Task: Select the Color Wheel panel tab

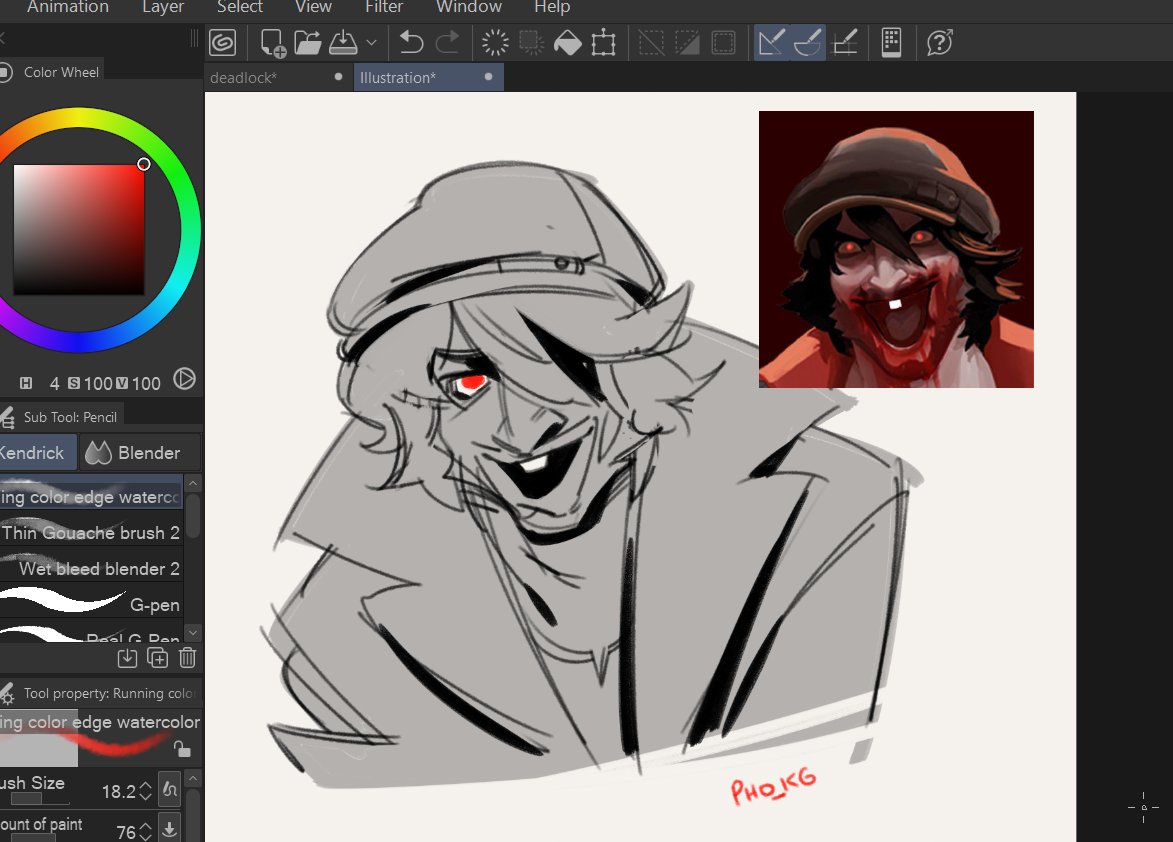Action: (51, 73)
